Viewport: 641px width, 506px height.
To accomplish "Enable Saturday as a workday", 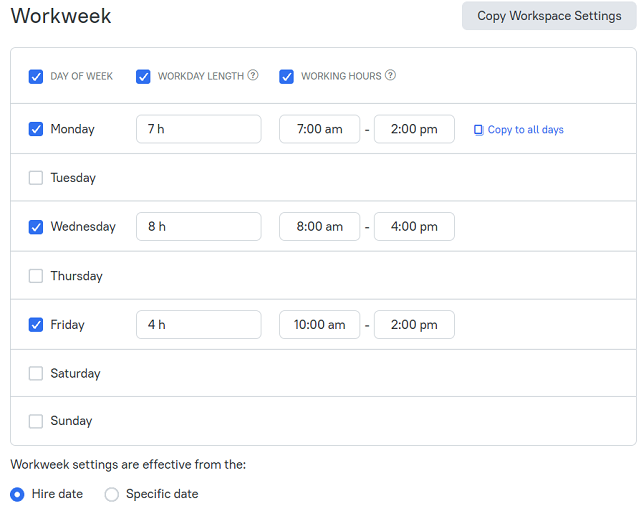I will tap(36, 373).
